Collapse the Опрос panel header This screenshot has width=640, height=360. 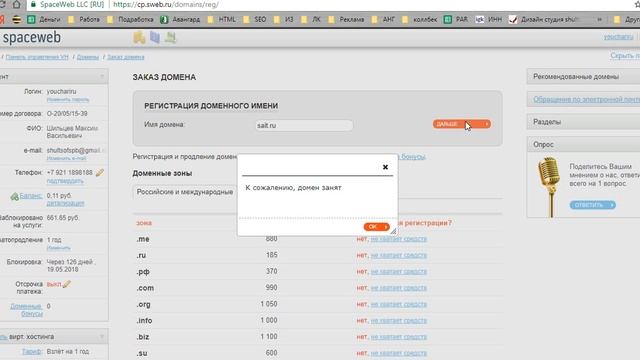point(584,144)
